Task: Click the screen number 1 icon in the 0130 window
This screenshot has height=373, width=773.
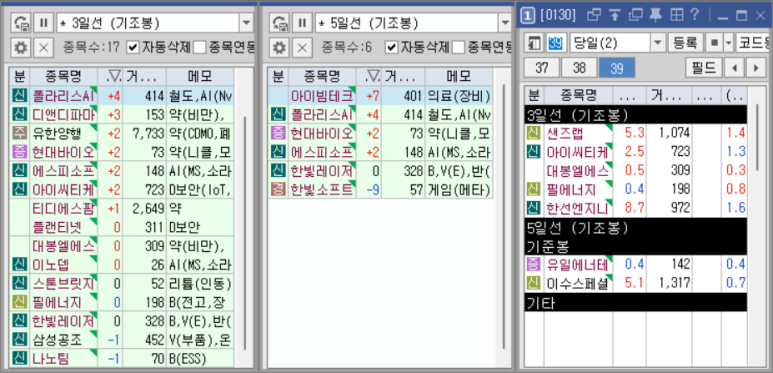Action: pos(527,16)
